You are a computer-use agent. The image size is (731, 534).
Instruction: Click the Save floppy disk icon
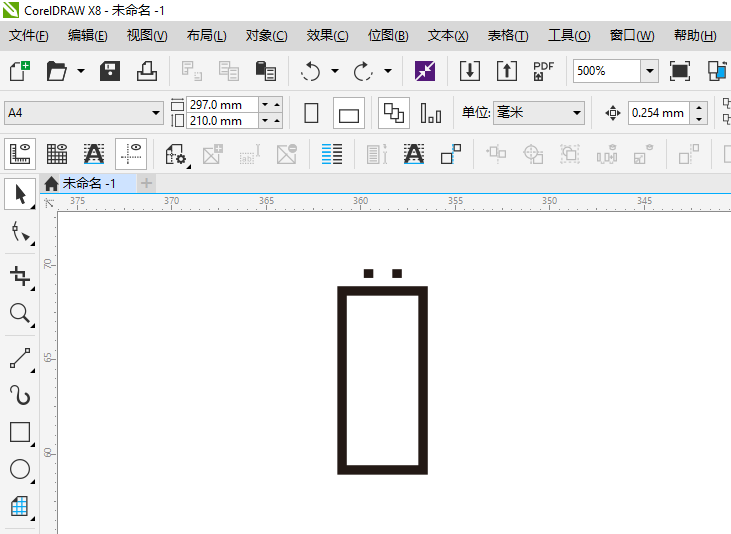pos(110,71)
